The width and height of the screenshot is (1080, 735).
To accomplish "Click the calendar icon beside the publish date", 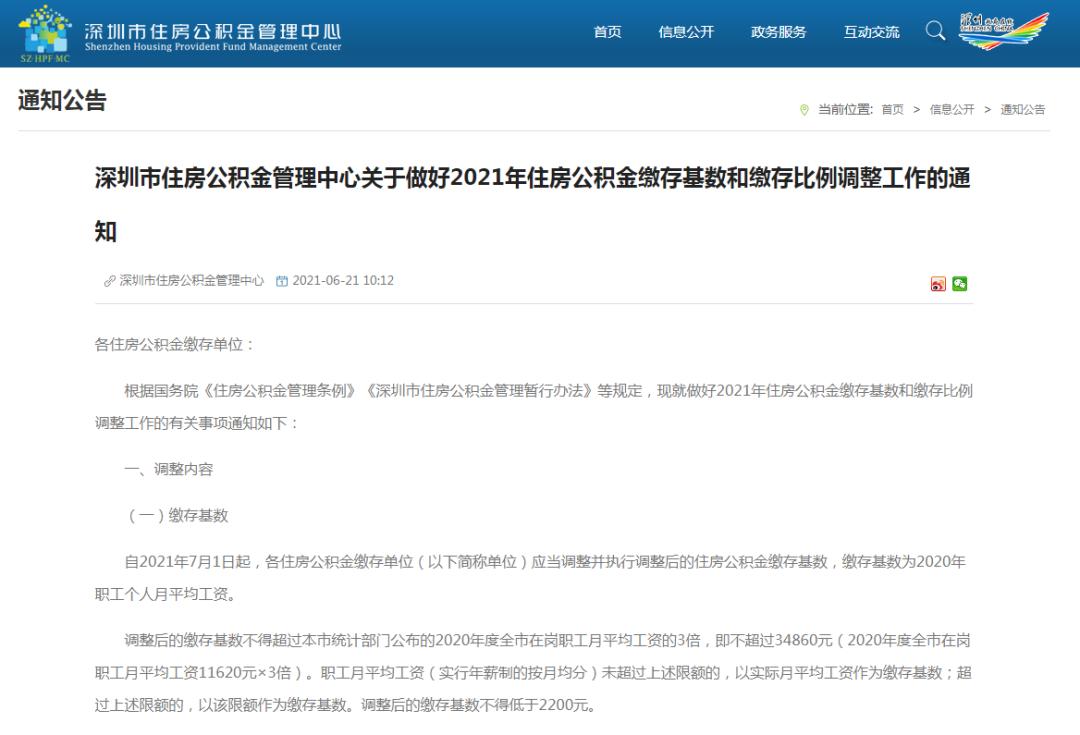I will click(x=281, y=281).
